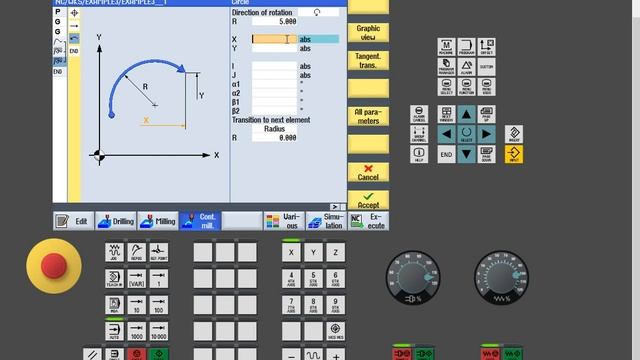Open the Cont. mill. softkey
Image resolution: width=640 pixels, height=360 pixels.
[200, 221]
